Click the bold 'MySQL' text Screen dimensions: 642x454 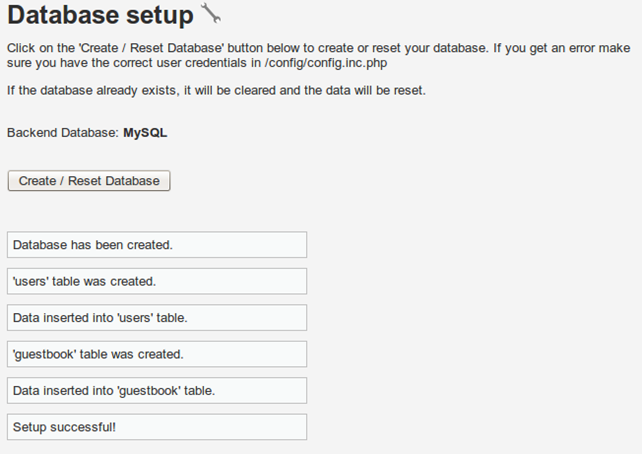point(145,132)
